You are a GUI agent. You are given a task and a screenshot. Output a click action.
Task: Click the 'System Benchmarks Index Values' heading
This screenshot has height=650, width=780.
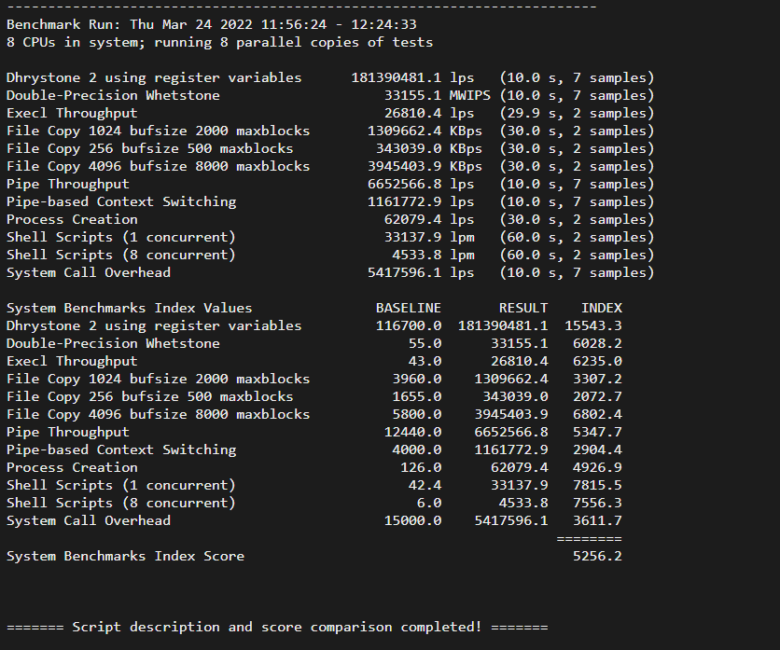coord(129,308)
